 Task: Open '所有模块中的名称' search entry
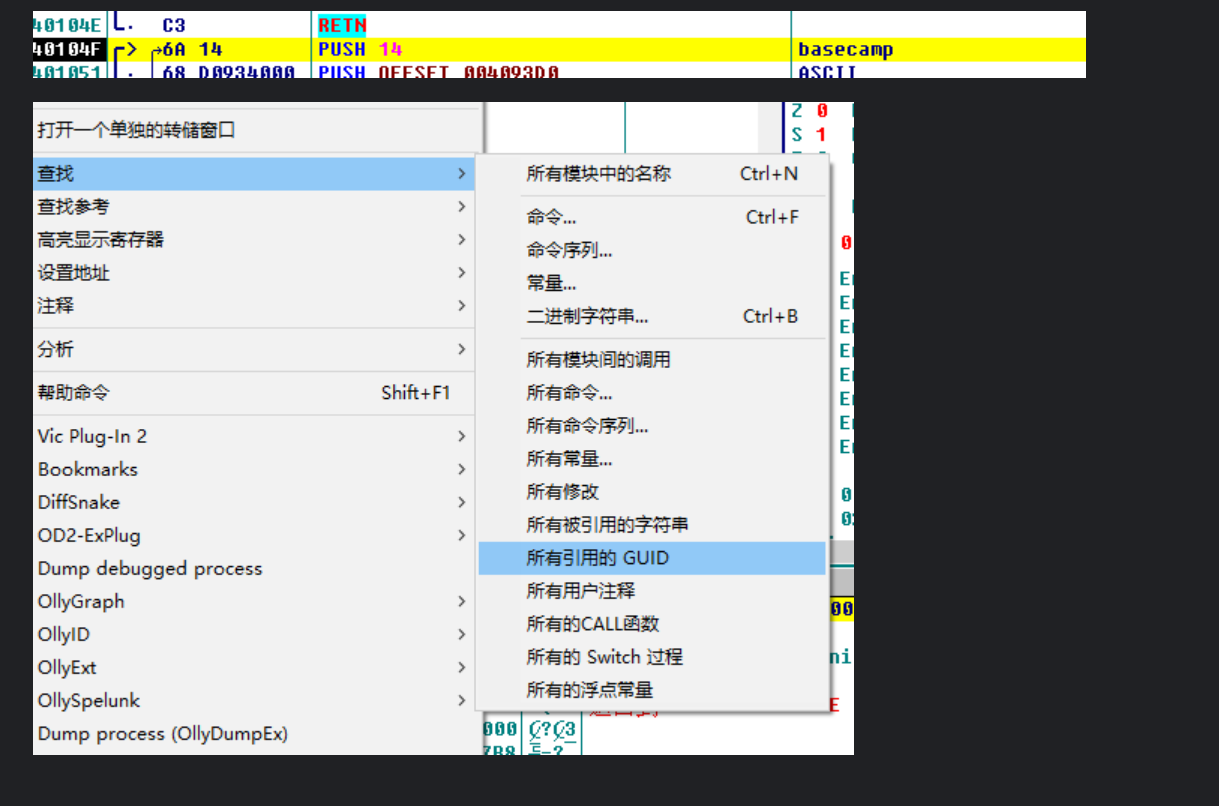click(x=598, y=174)
